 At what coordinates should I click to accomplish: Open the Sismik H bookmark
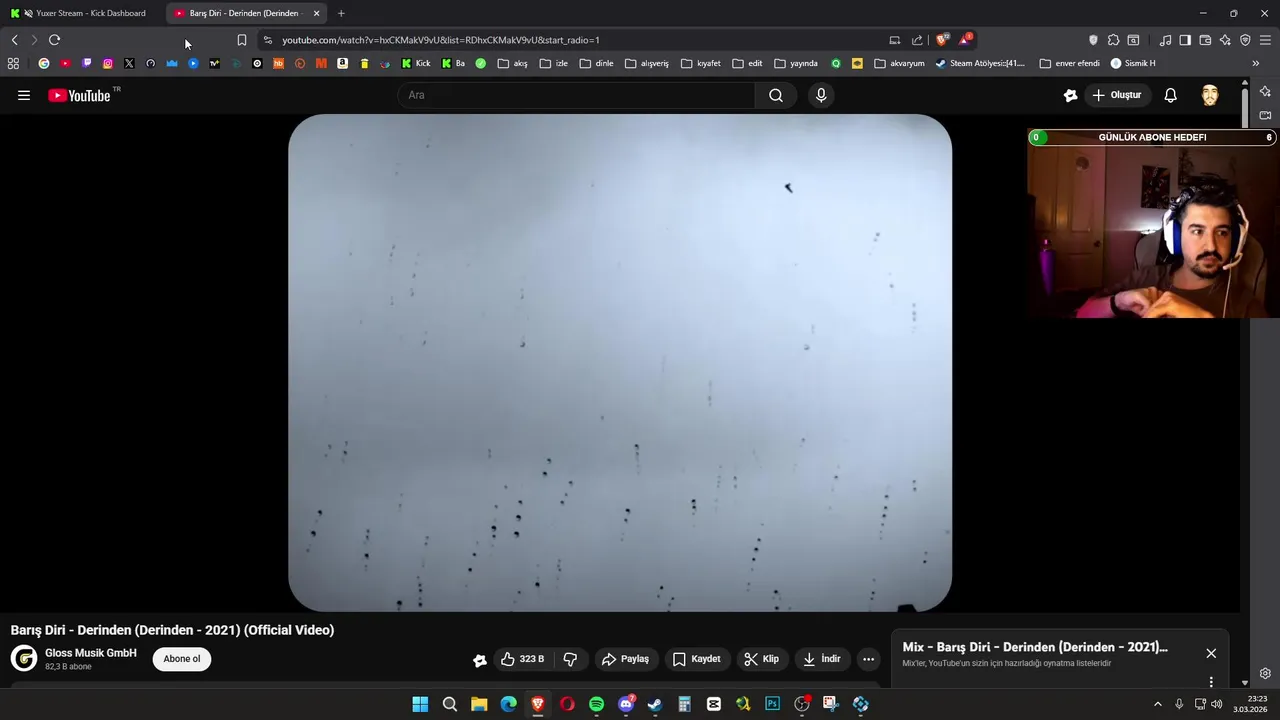[1133, 63]
